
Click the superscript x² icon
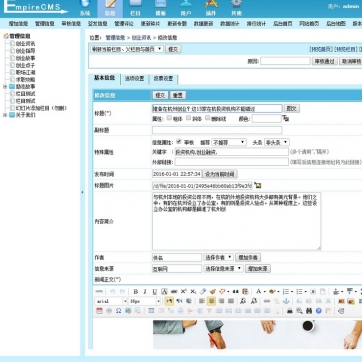[183, 291]
